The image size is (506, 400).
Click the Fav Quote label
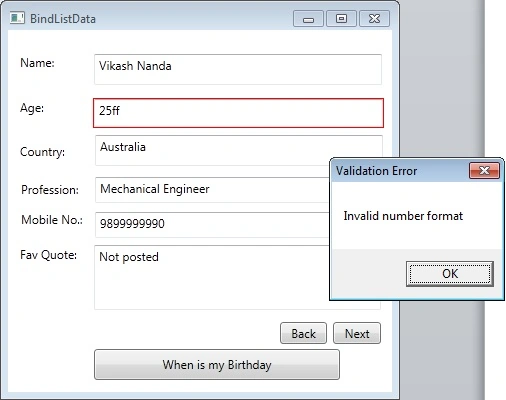[x=48, y=255]
